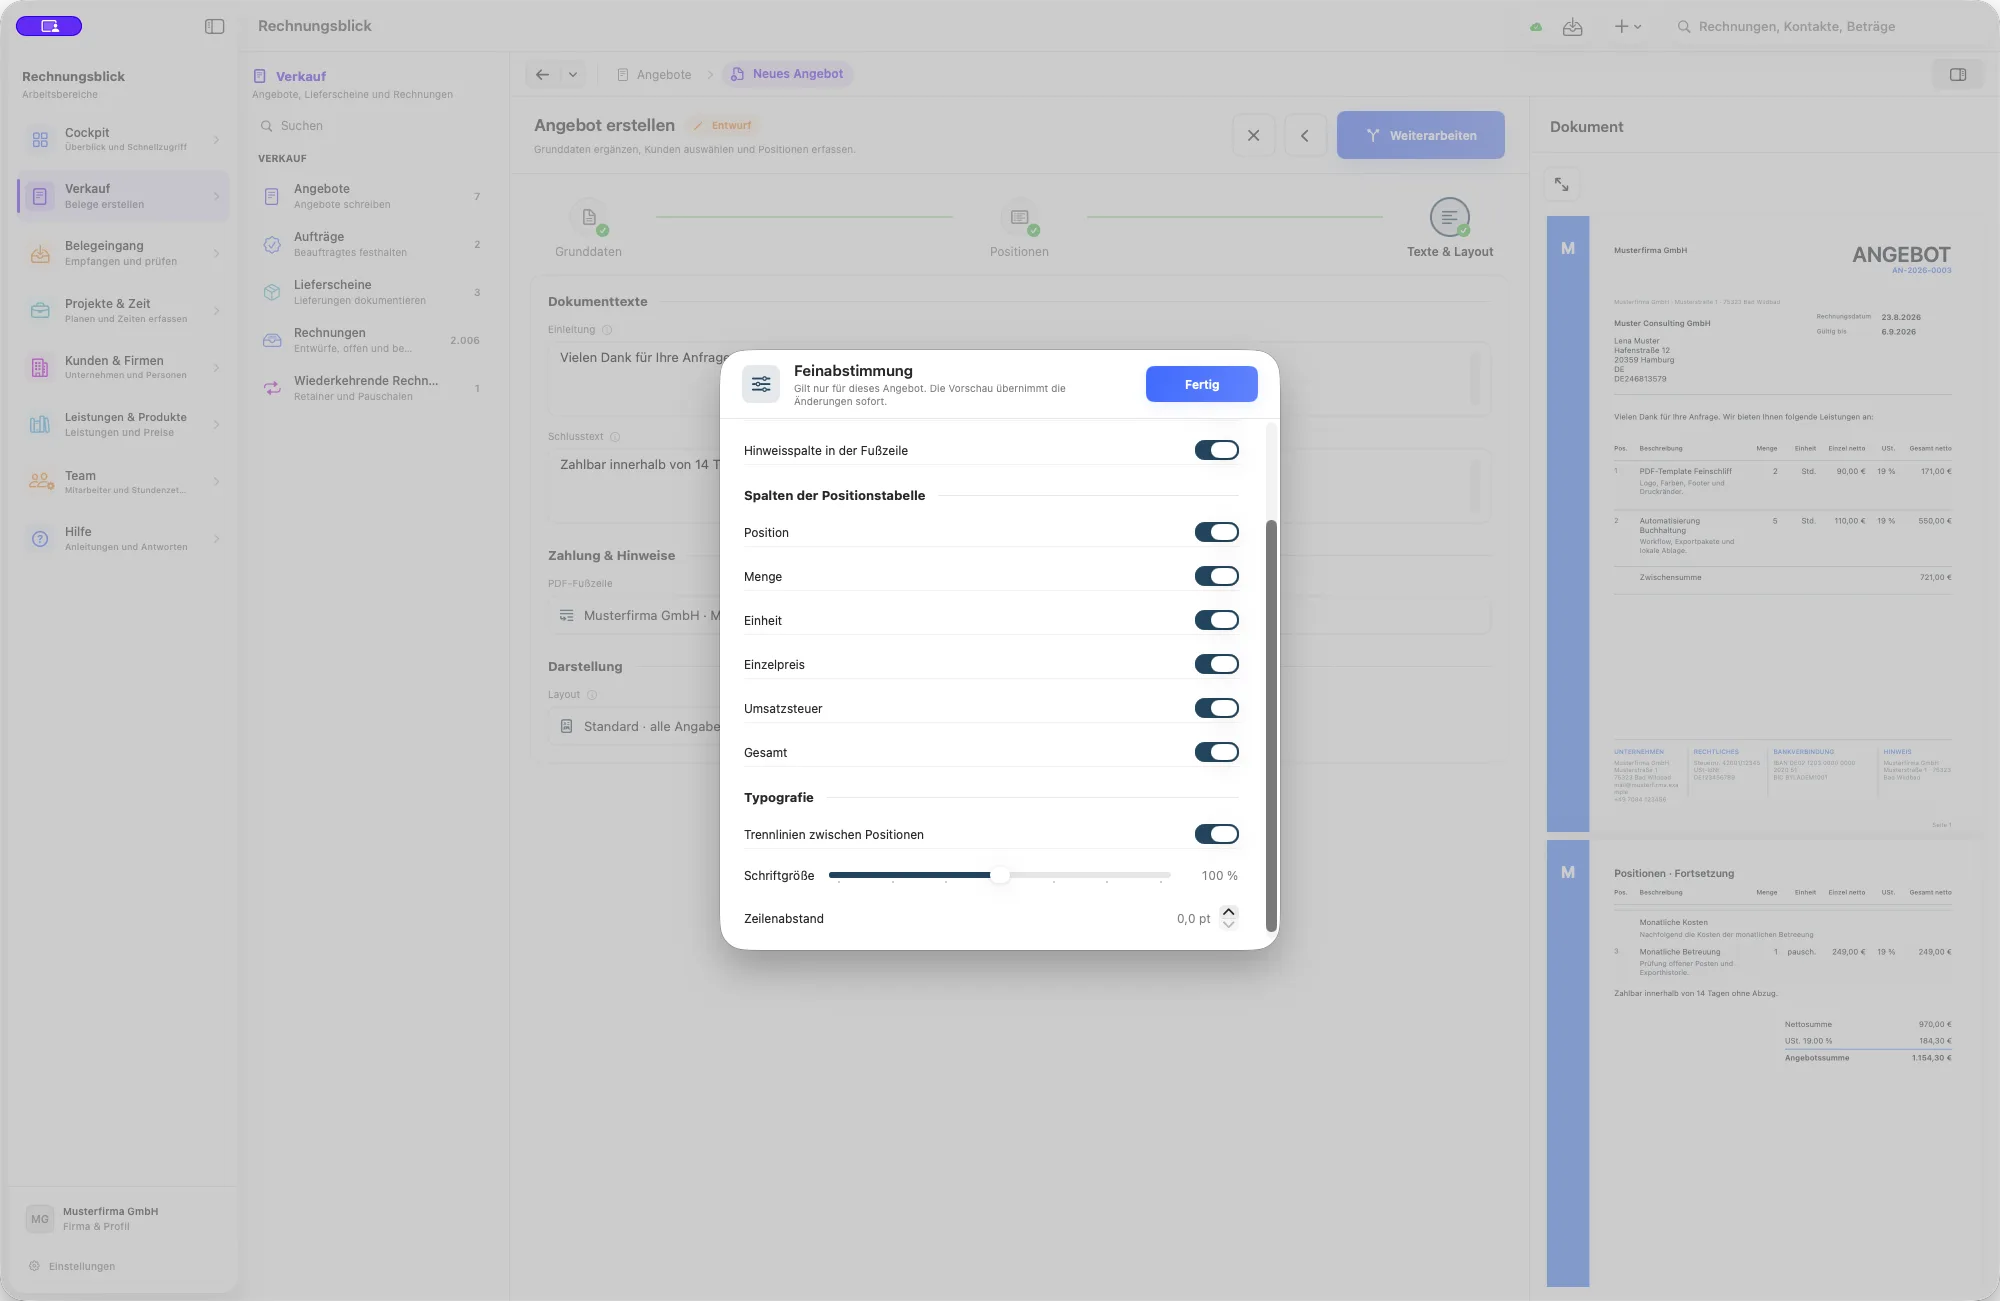Toggle the Einzelpreis column switch

(1217, 664)
